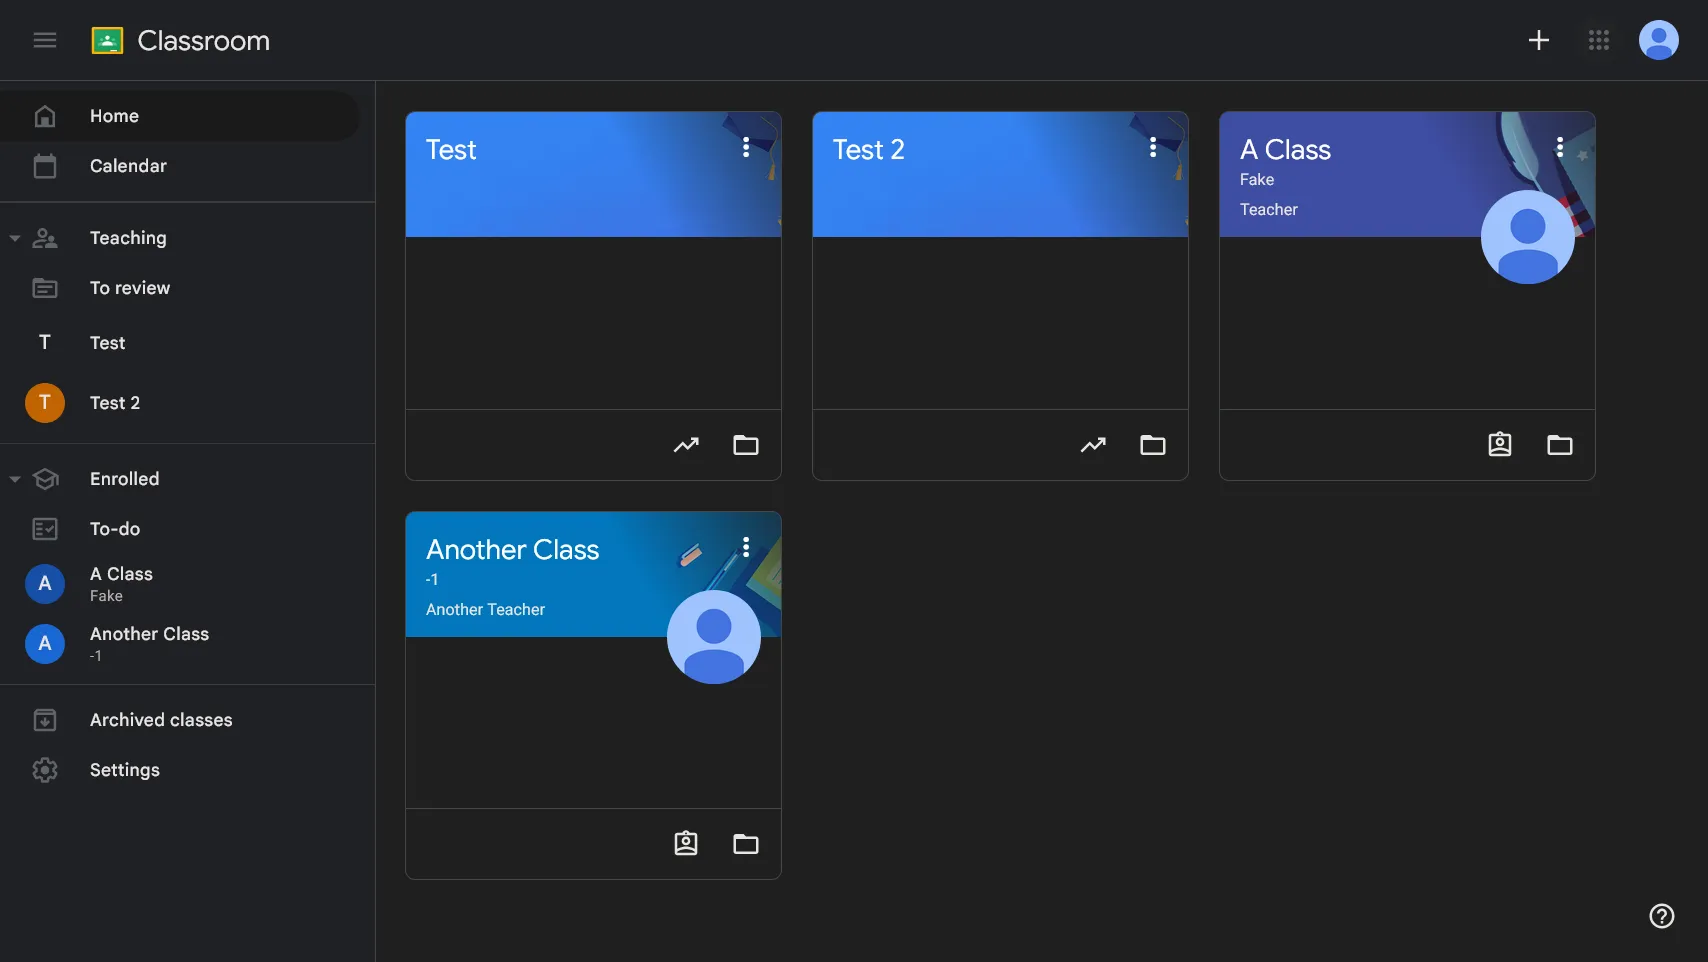Open gradebook trend icon for Test card

(686, 445)
